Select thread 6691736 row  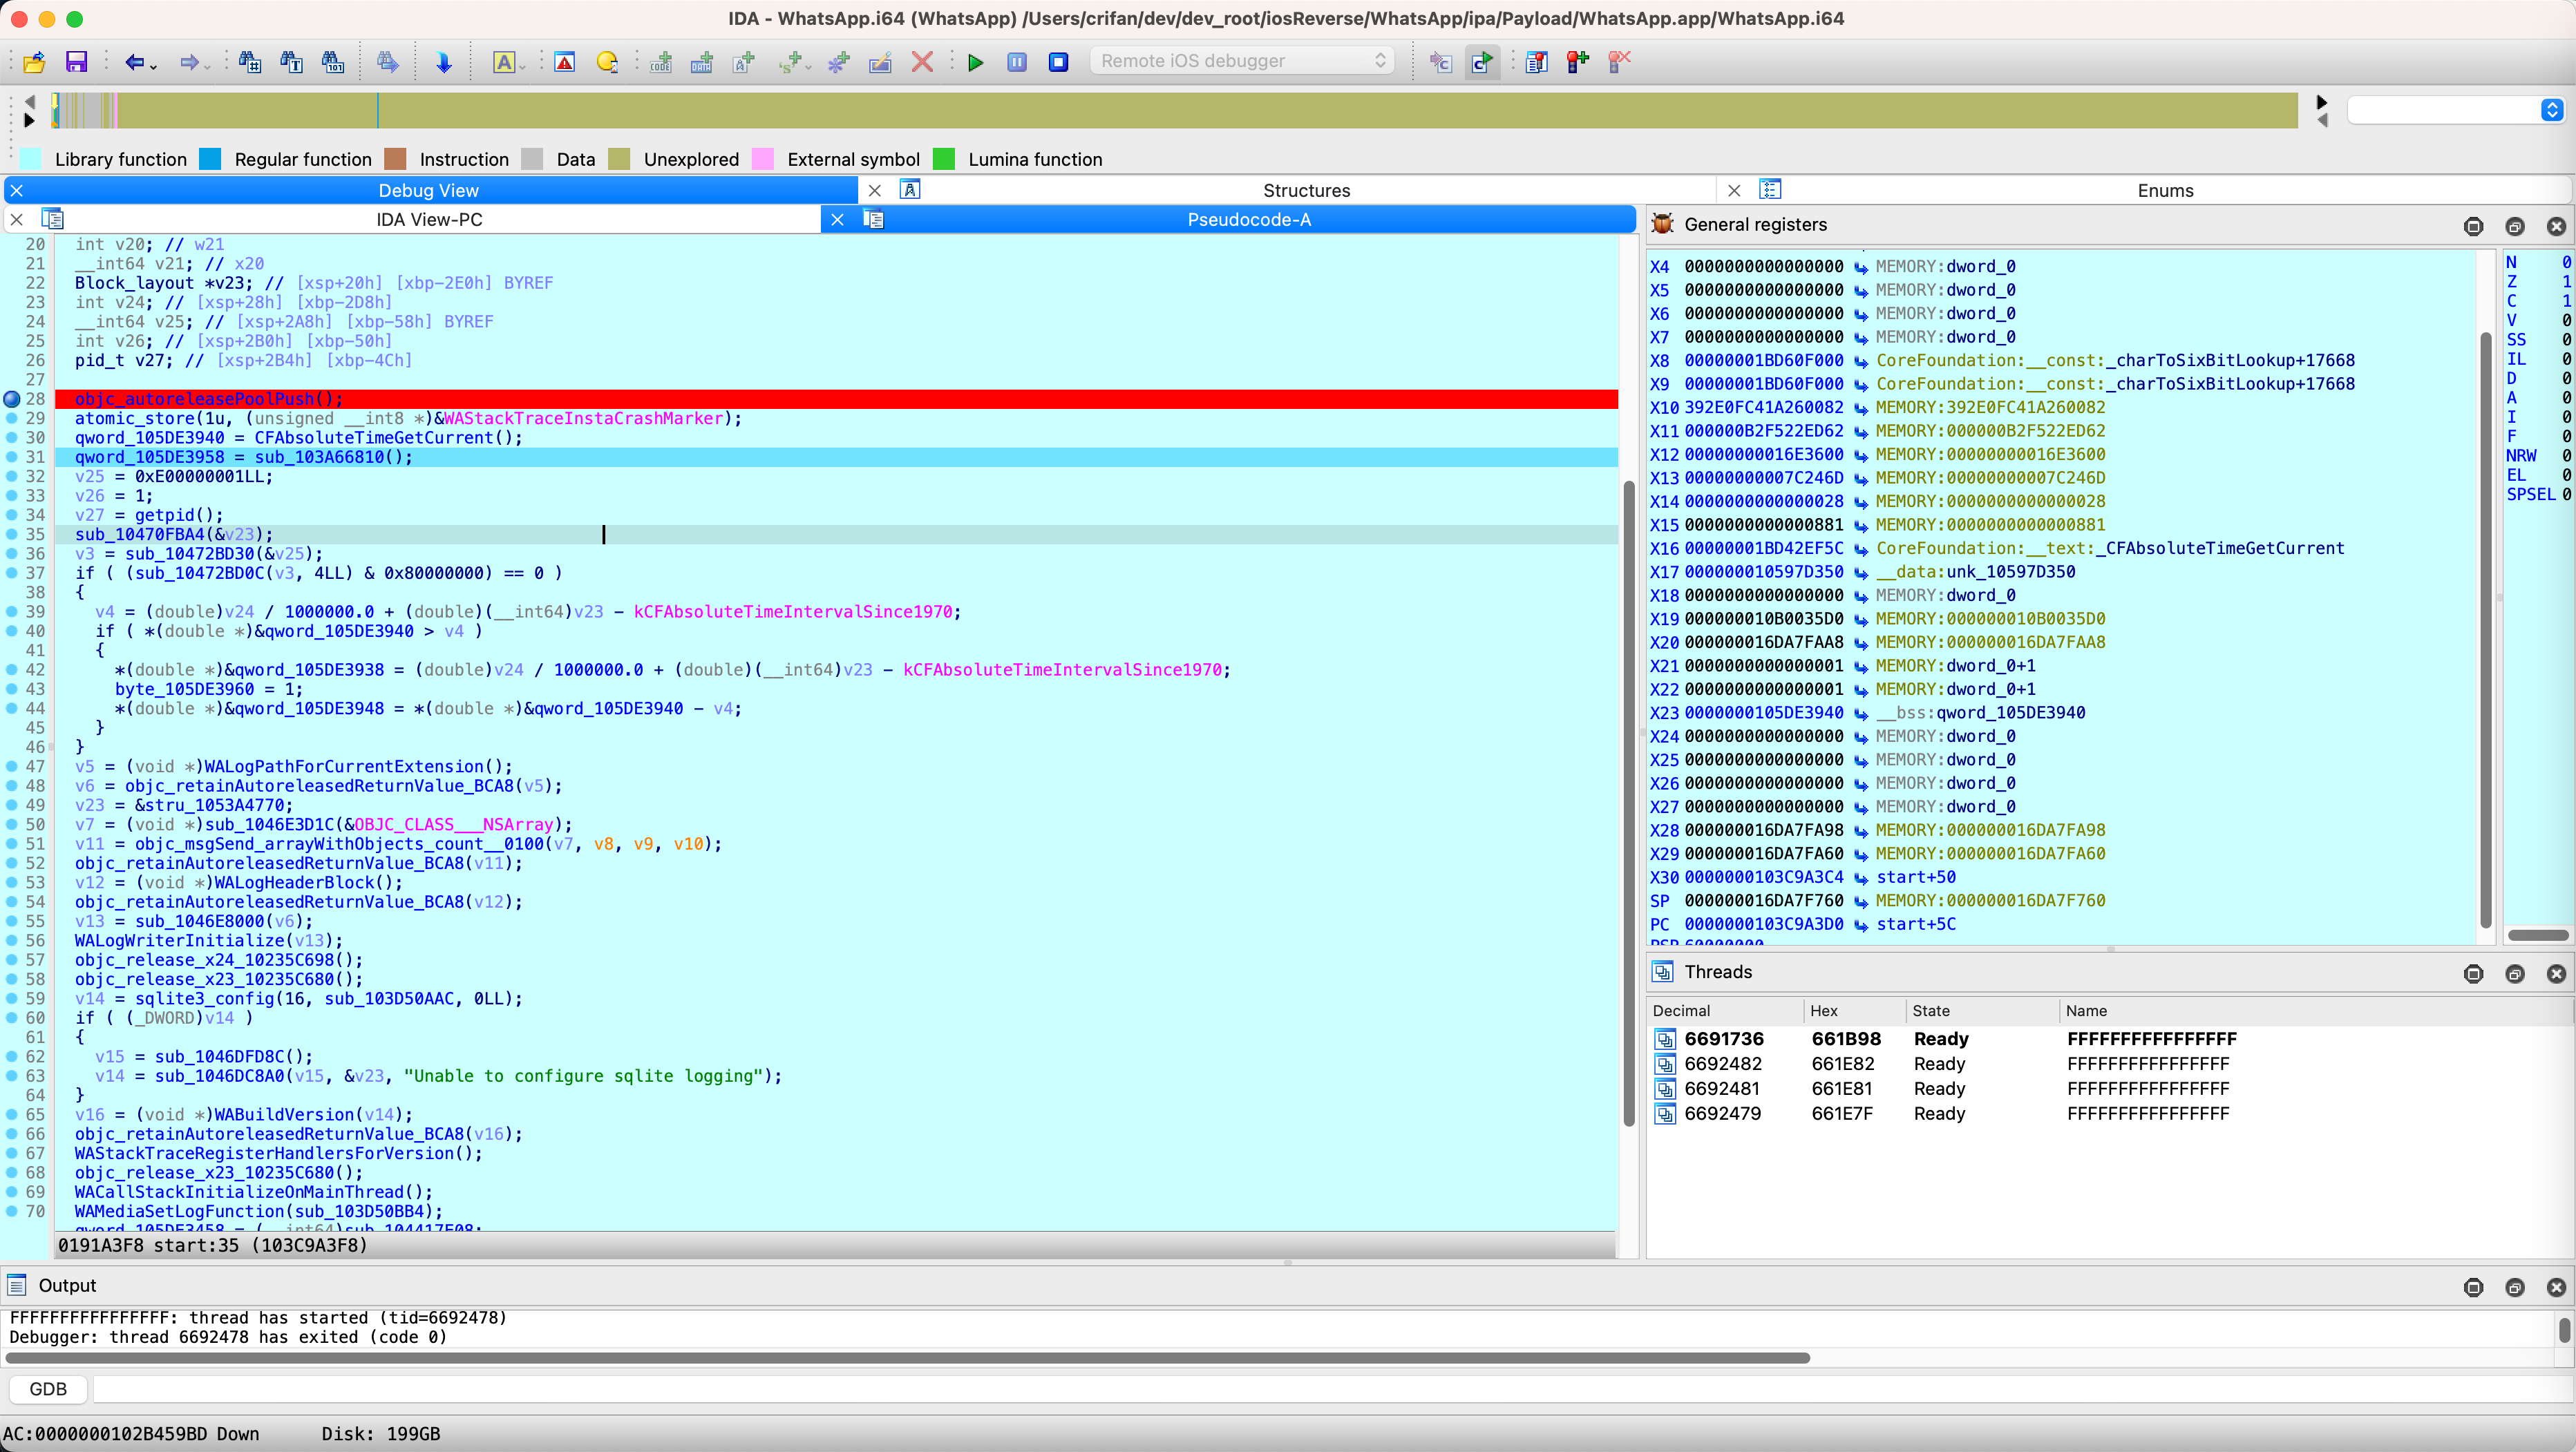pos(2110,1039)
